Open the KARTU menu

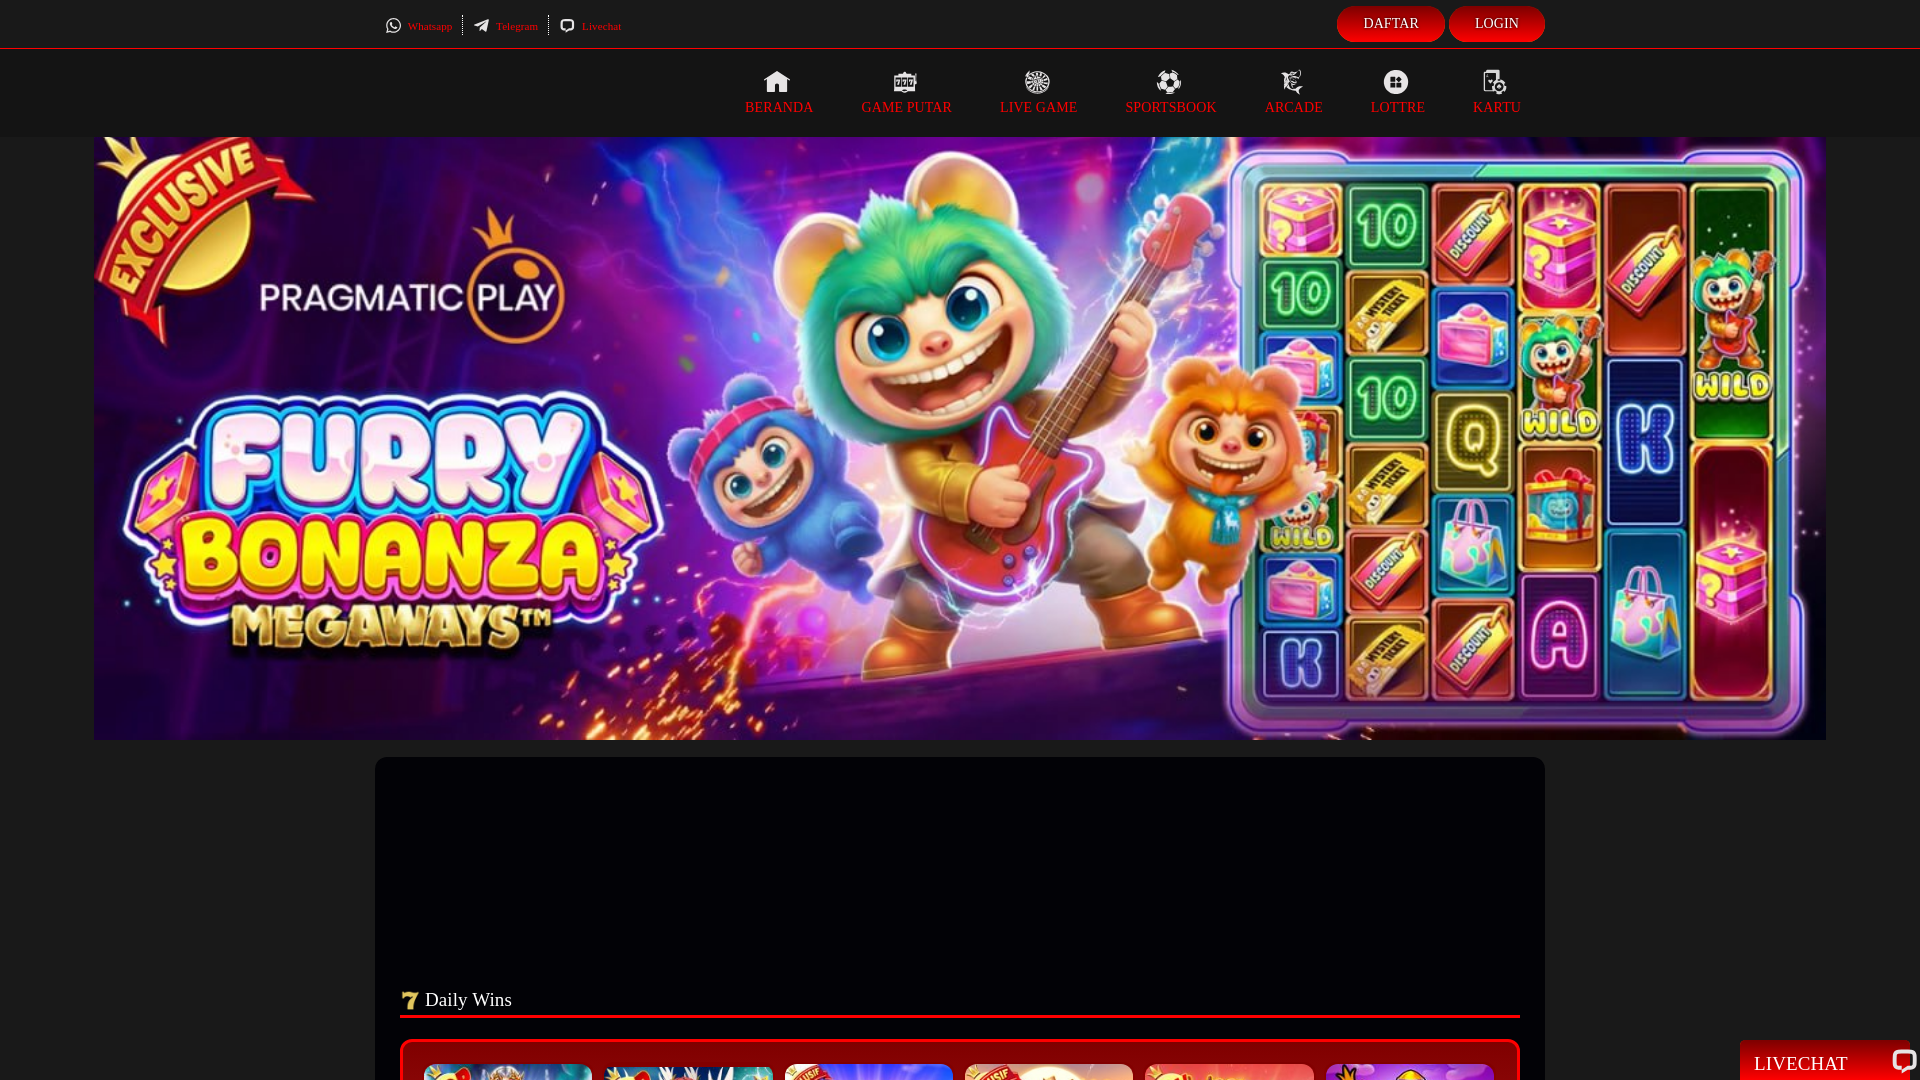(x=1496, y=107)
